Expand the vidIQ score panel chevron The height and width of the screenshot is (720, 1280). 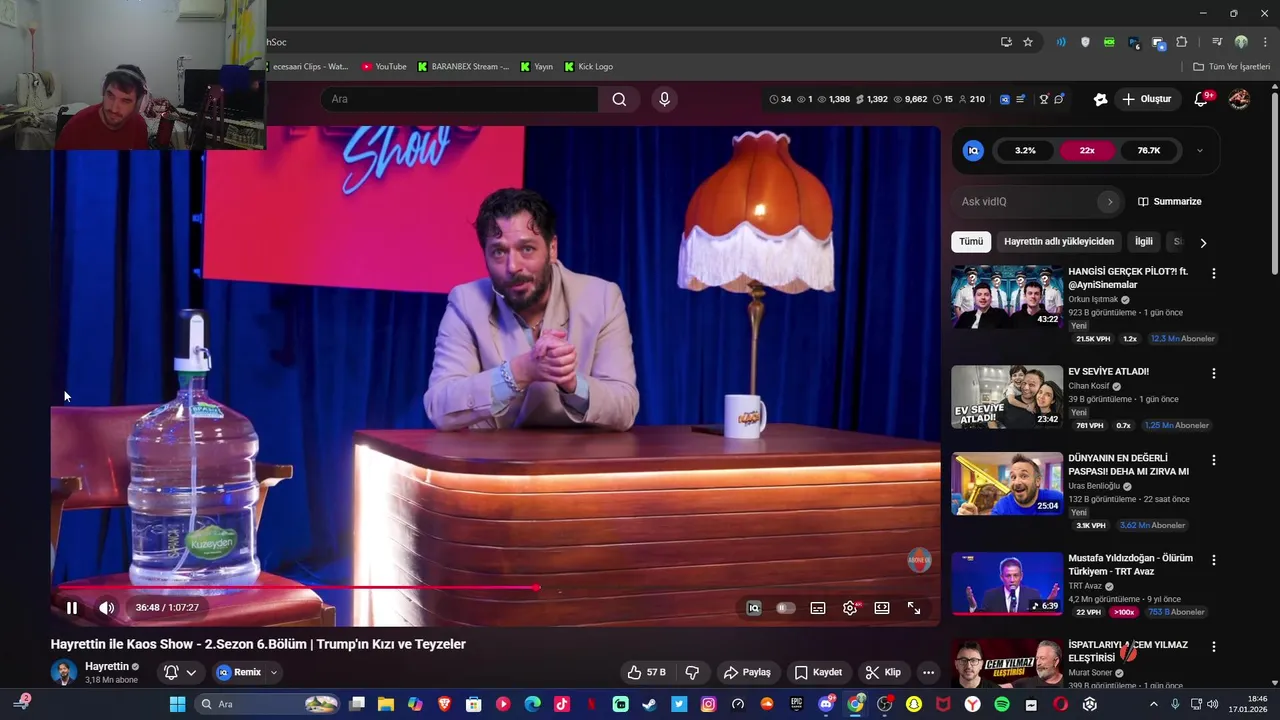coord(1200,151)
